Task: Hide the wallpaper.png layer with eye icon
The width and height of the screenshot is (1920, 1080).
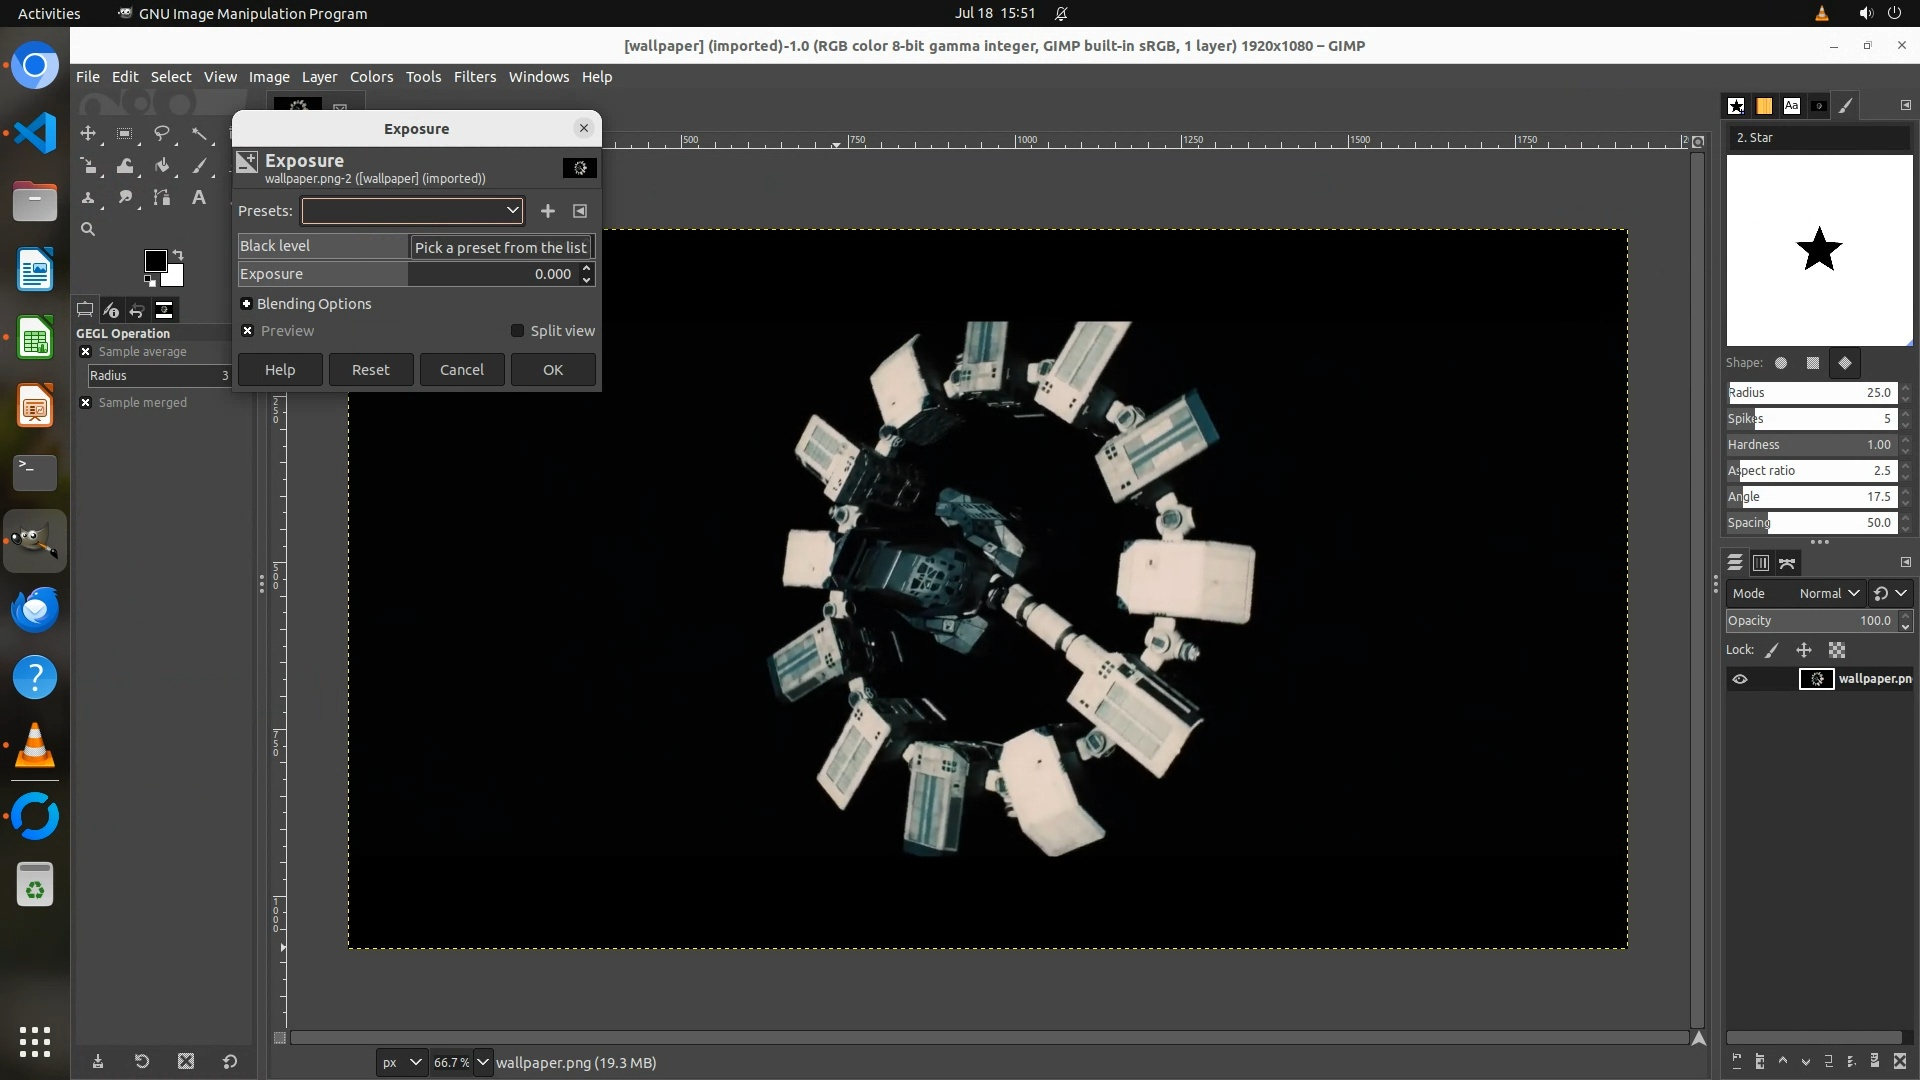Action: click(x=1740, y=679)
